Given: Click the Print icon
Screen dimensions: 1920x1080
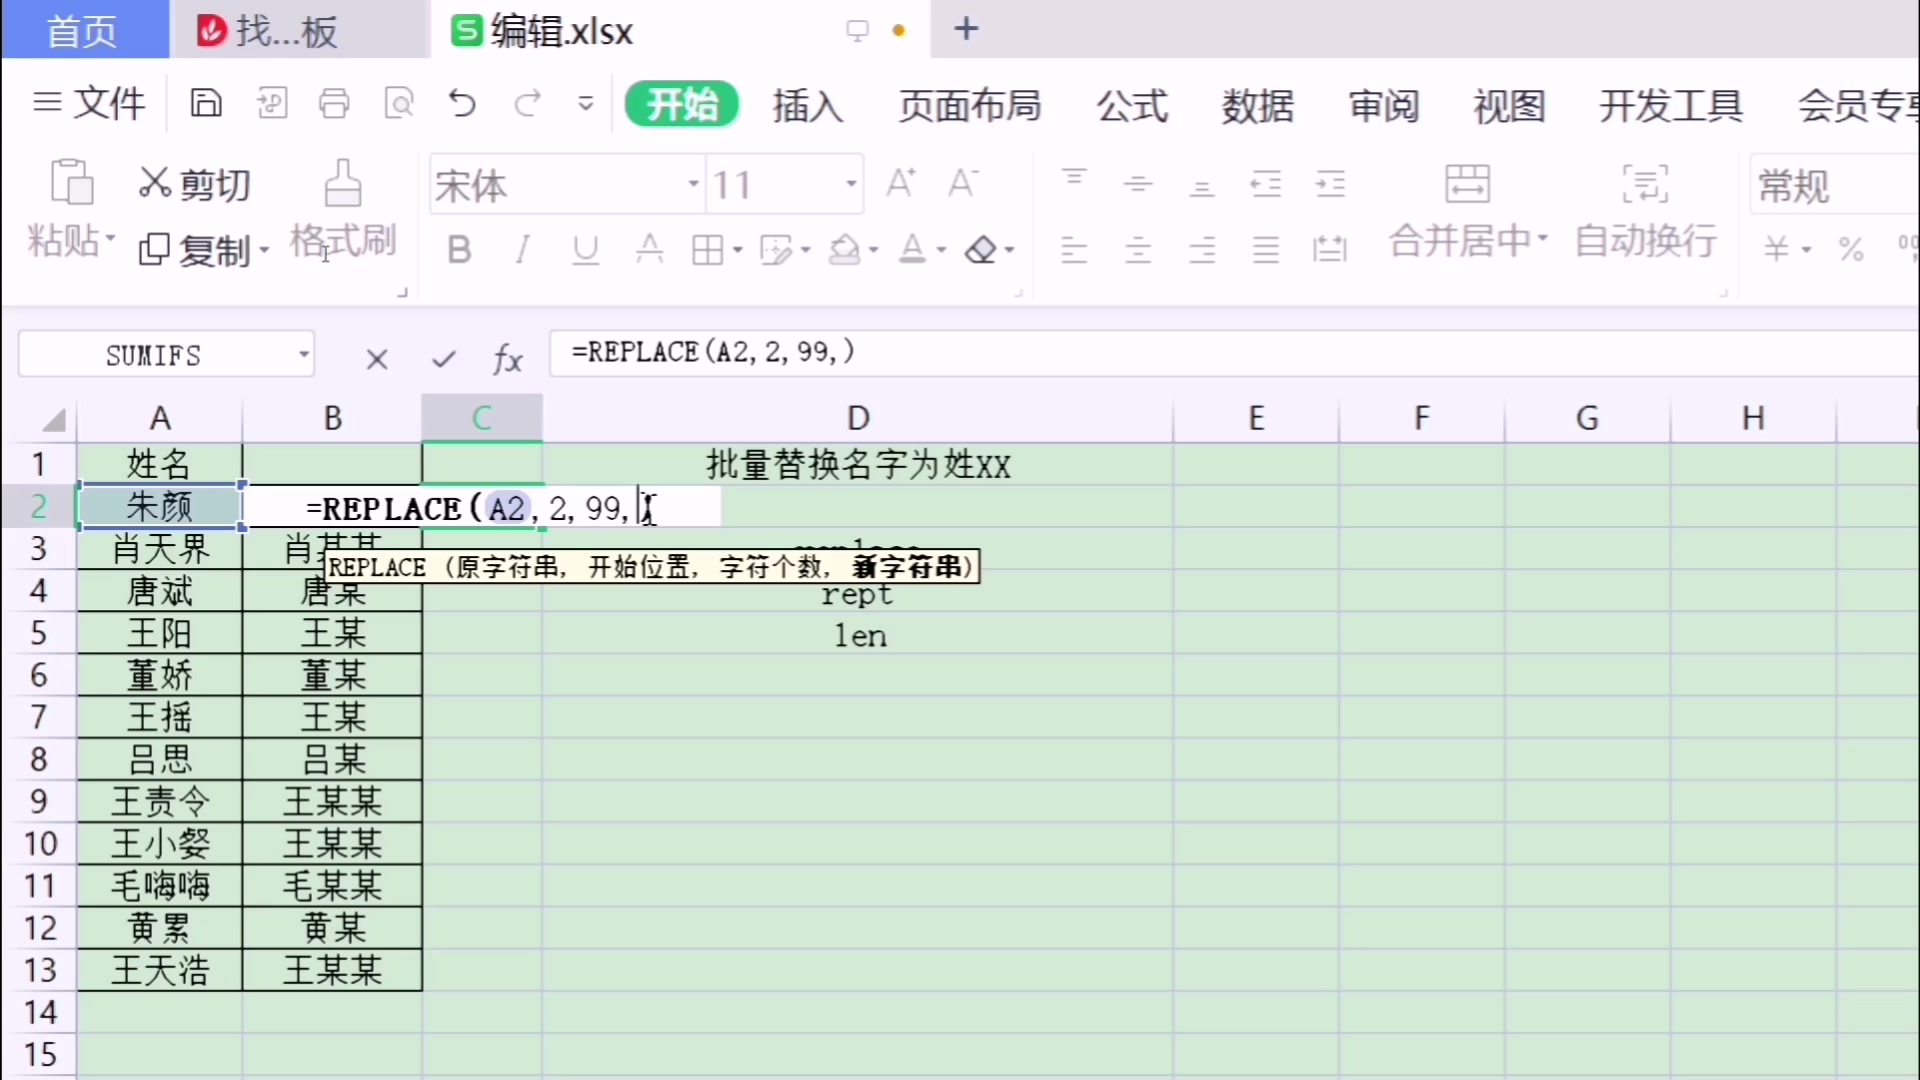Looking at the screenshot, I should (x=335, y=103).
